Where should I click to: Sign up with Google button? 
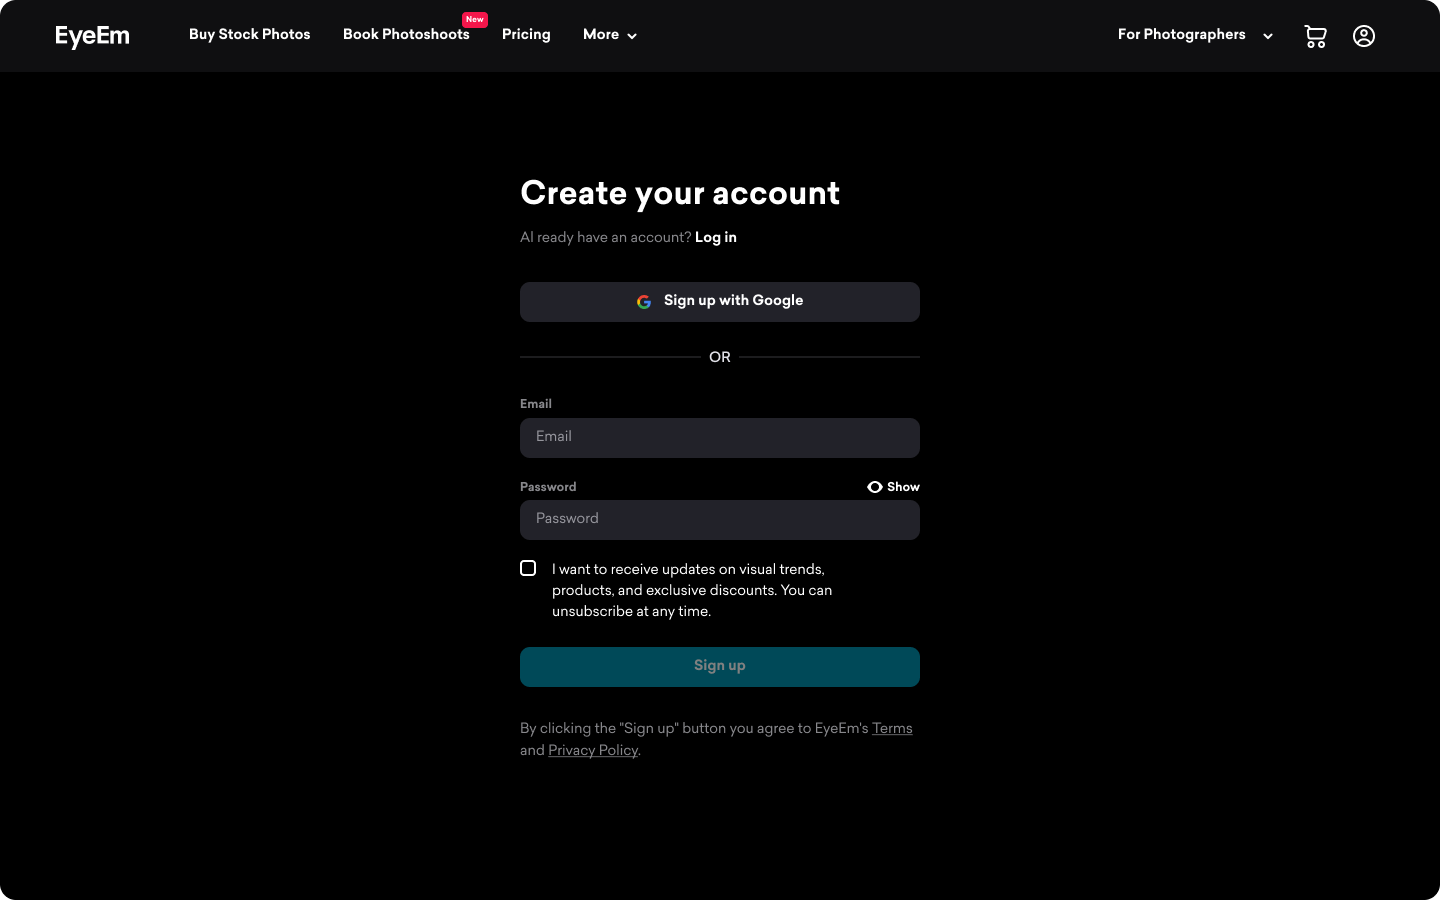(x=720, y=302)
